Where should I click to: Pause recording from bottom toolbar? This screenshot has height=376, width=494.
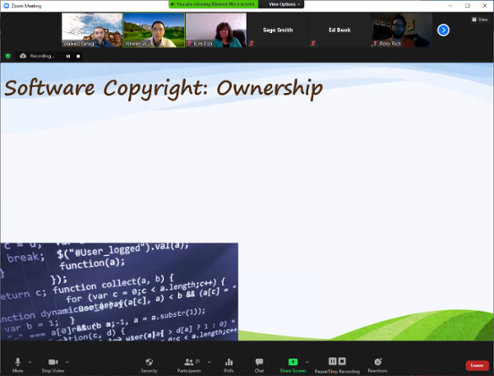pyautogui.click(x=332, y=361)
